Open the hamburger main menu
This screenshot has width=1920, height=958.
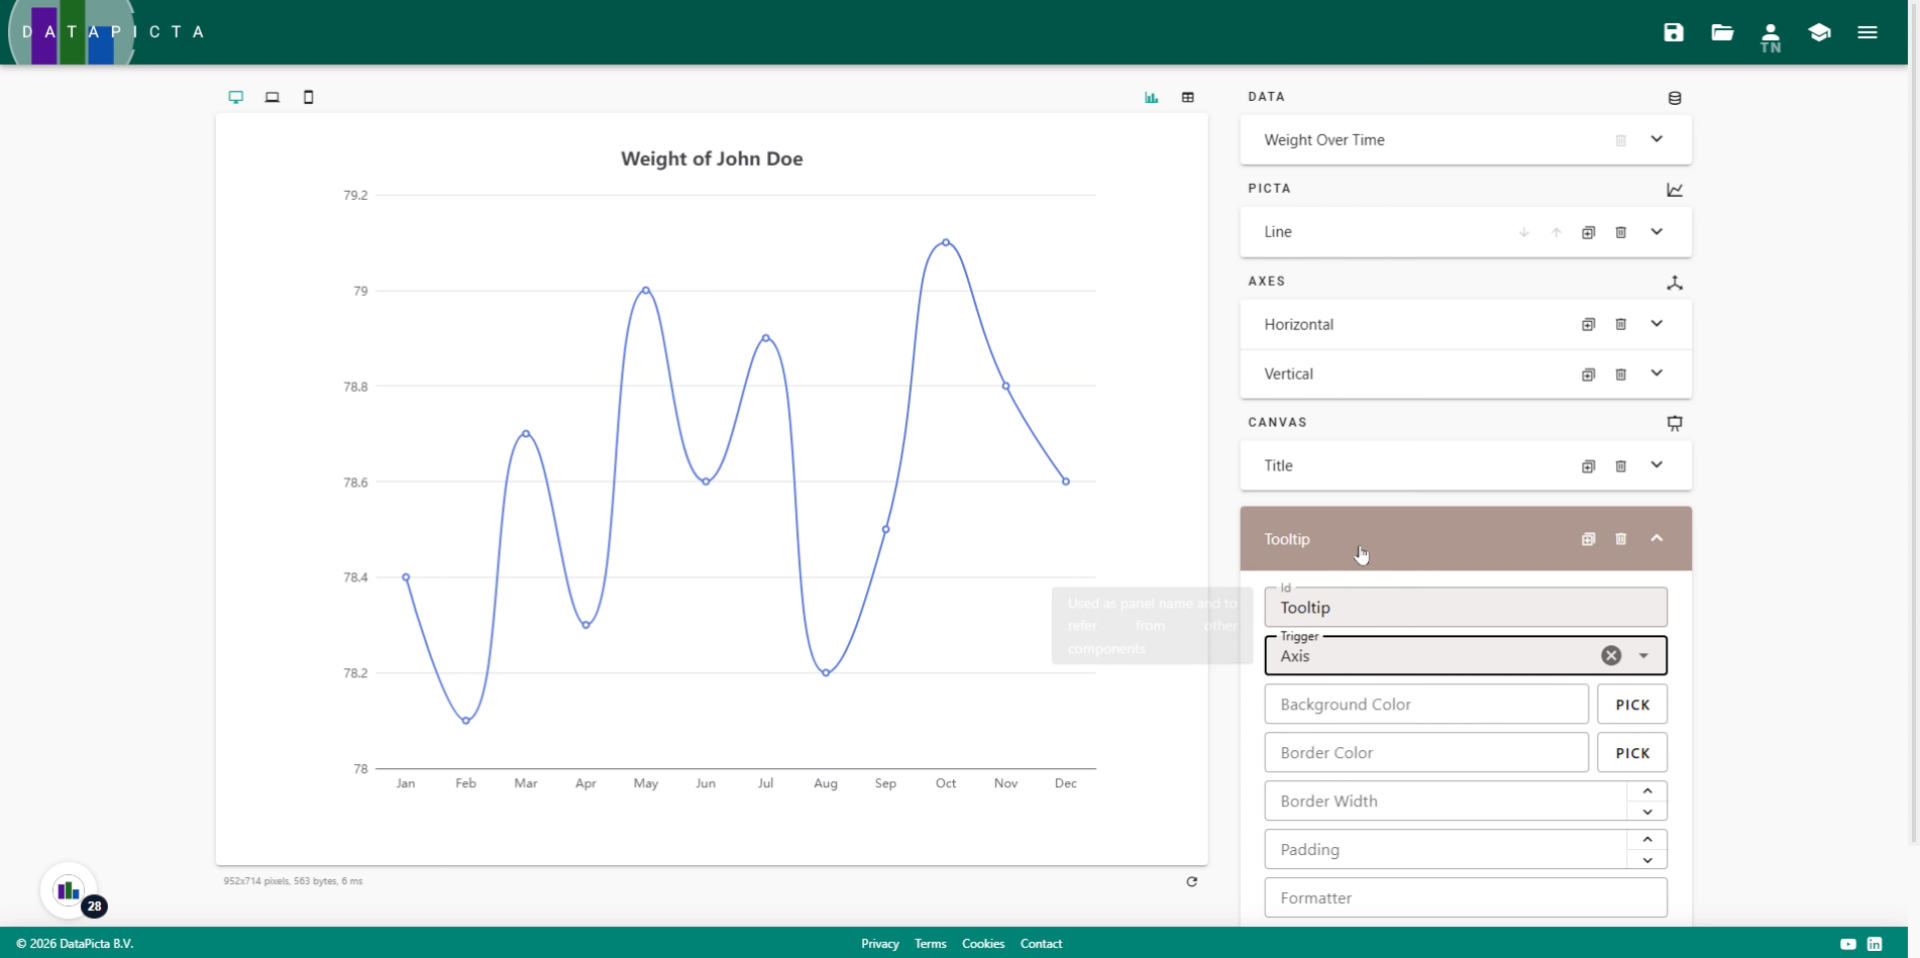(1867, 32)
